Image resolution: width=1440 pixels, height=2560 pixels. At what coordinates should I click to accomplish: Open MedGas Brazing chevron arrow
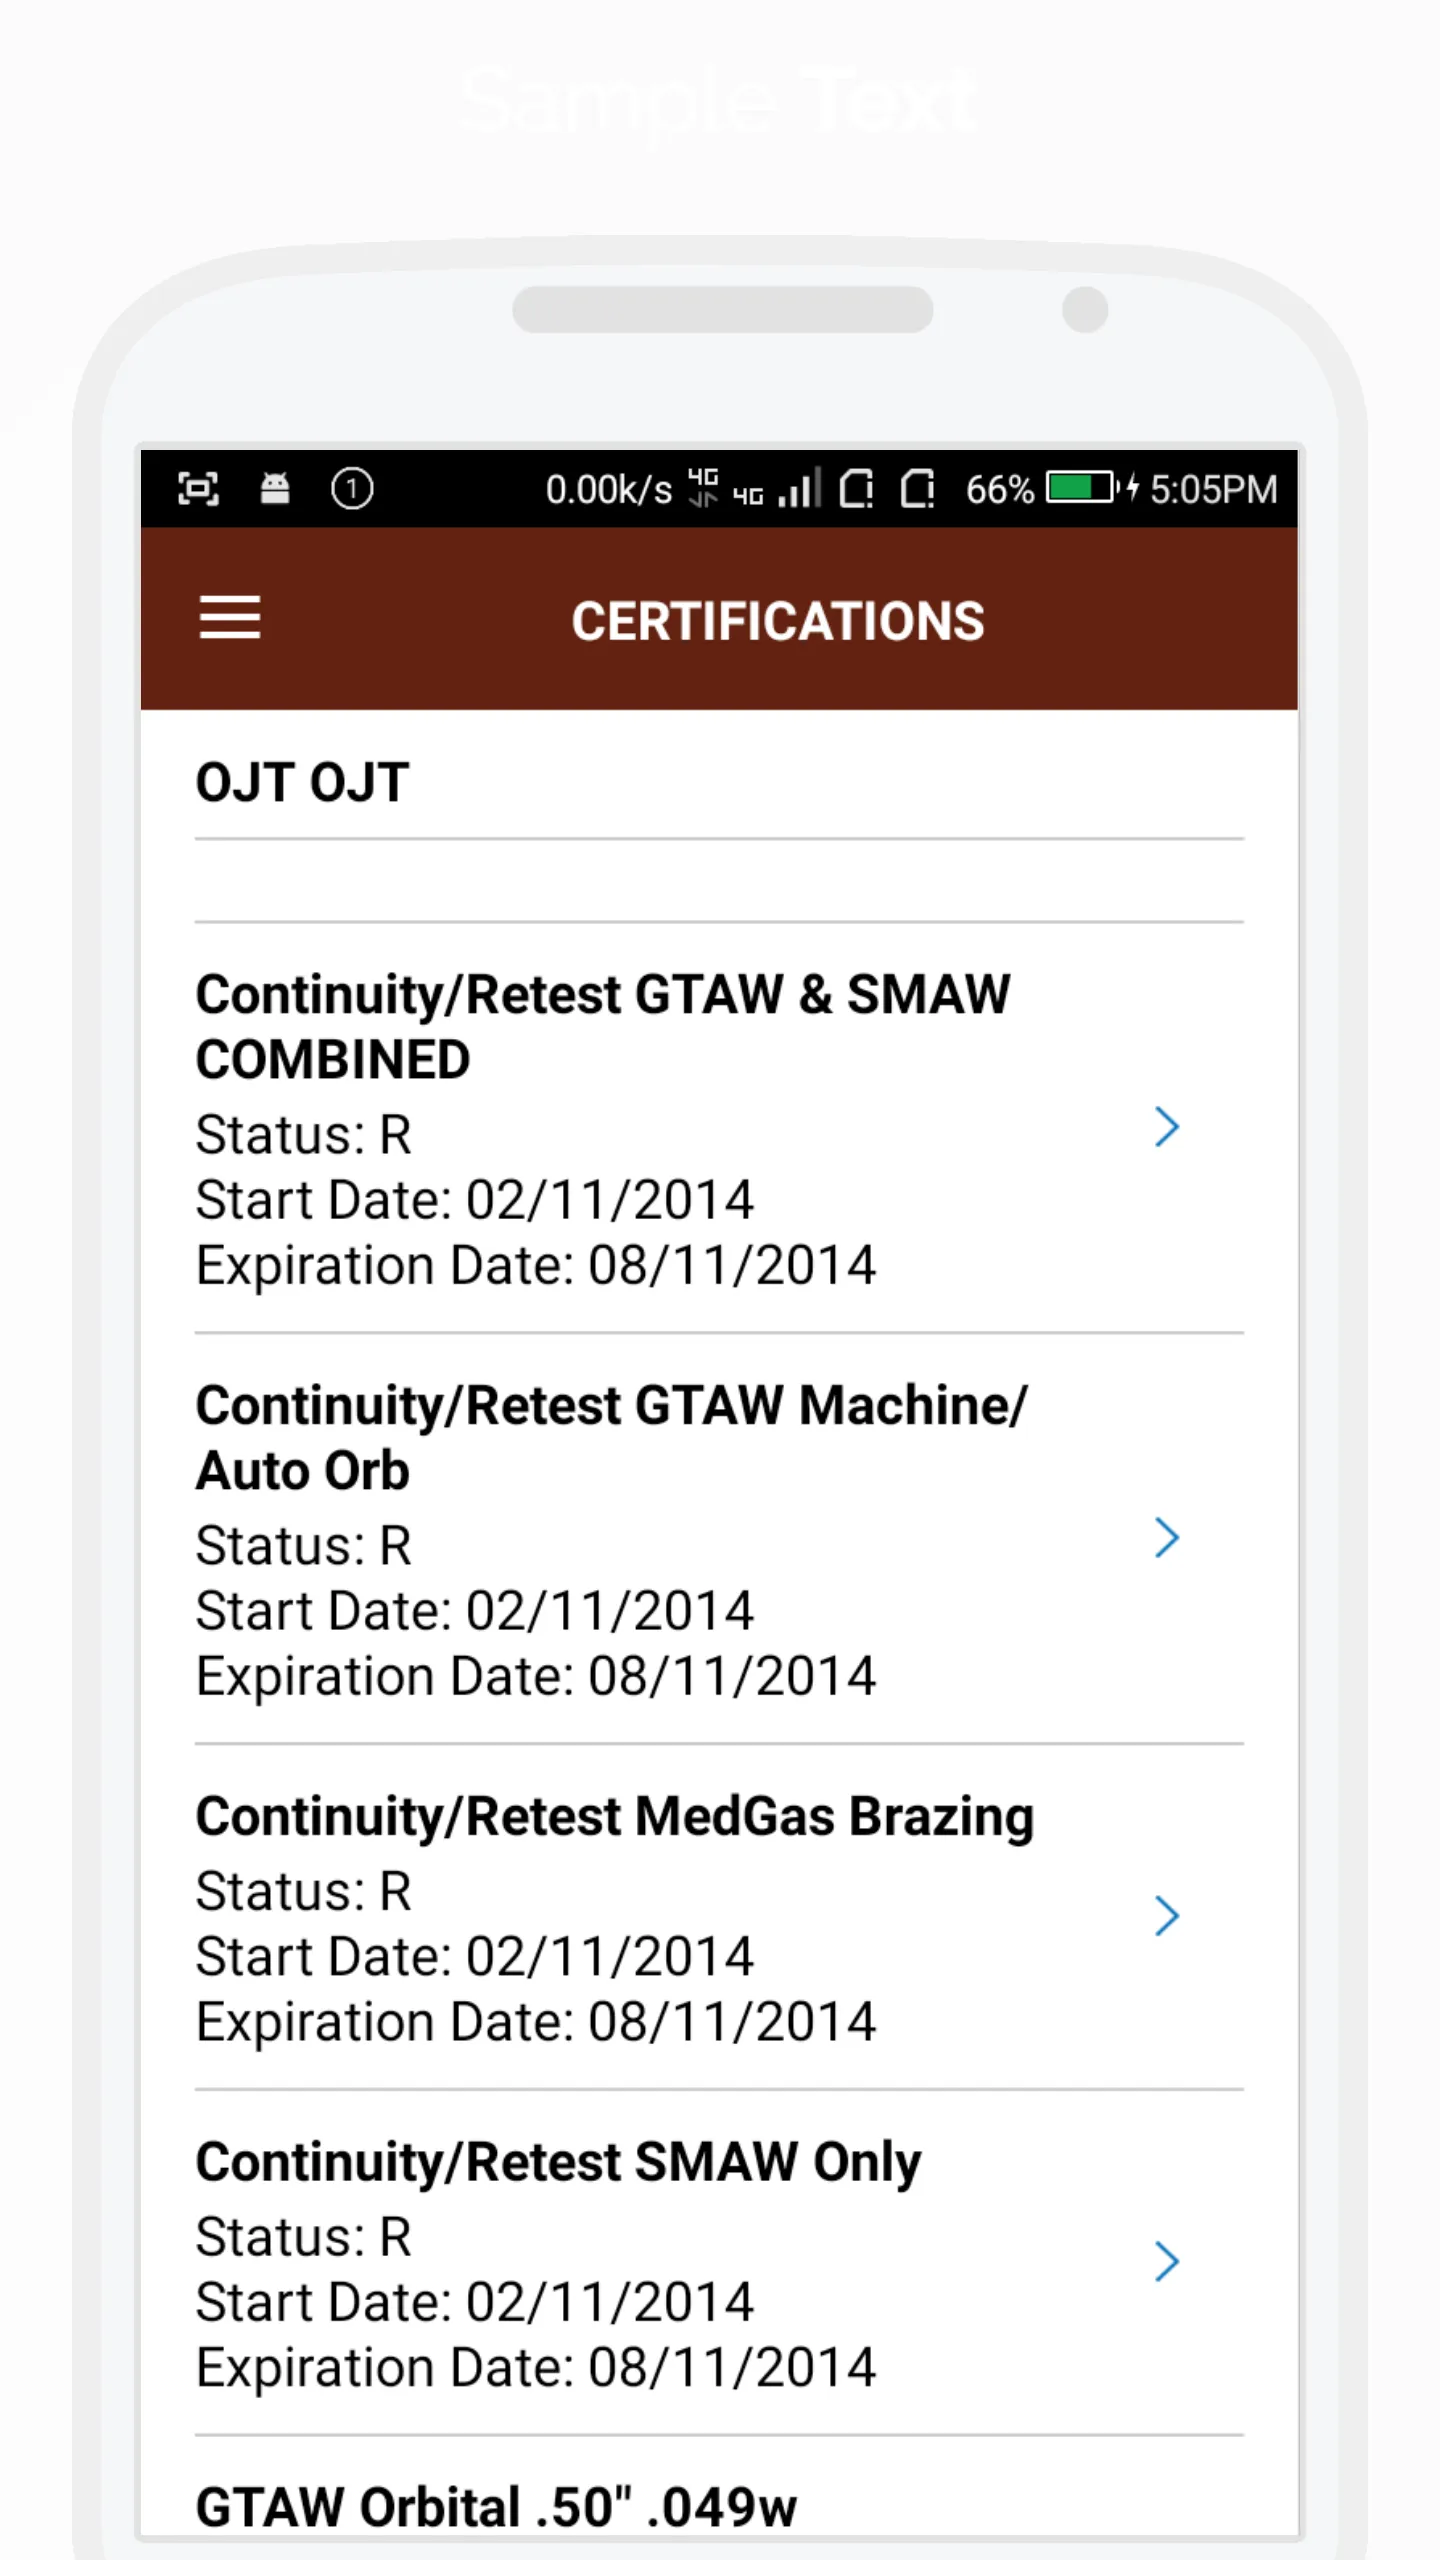coord(1166,1916)
